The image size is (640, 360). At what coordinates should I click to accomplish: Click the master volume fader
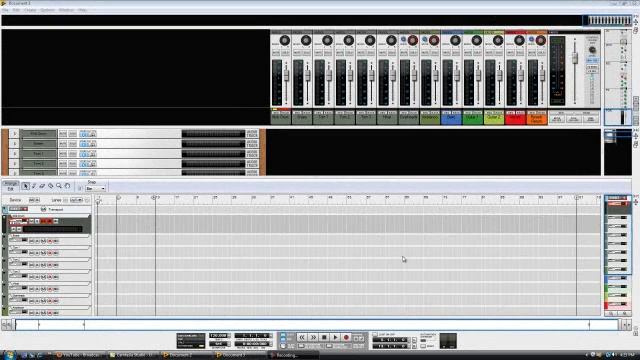tap(575, 58)
